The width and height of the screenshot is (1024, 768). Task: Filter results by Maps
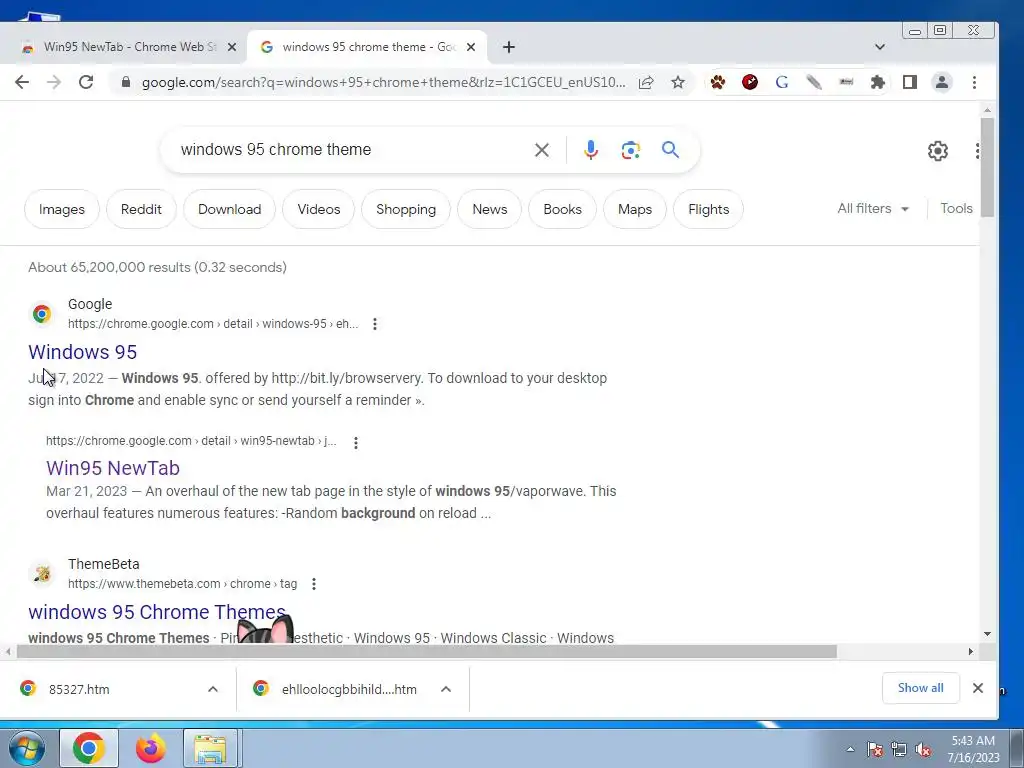click(x=635, y=209)
